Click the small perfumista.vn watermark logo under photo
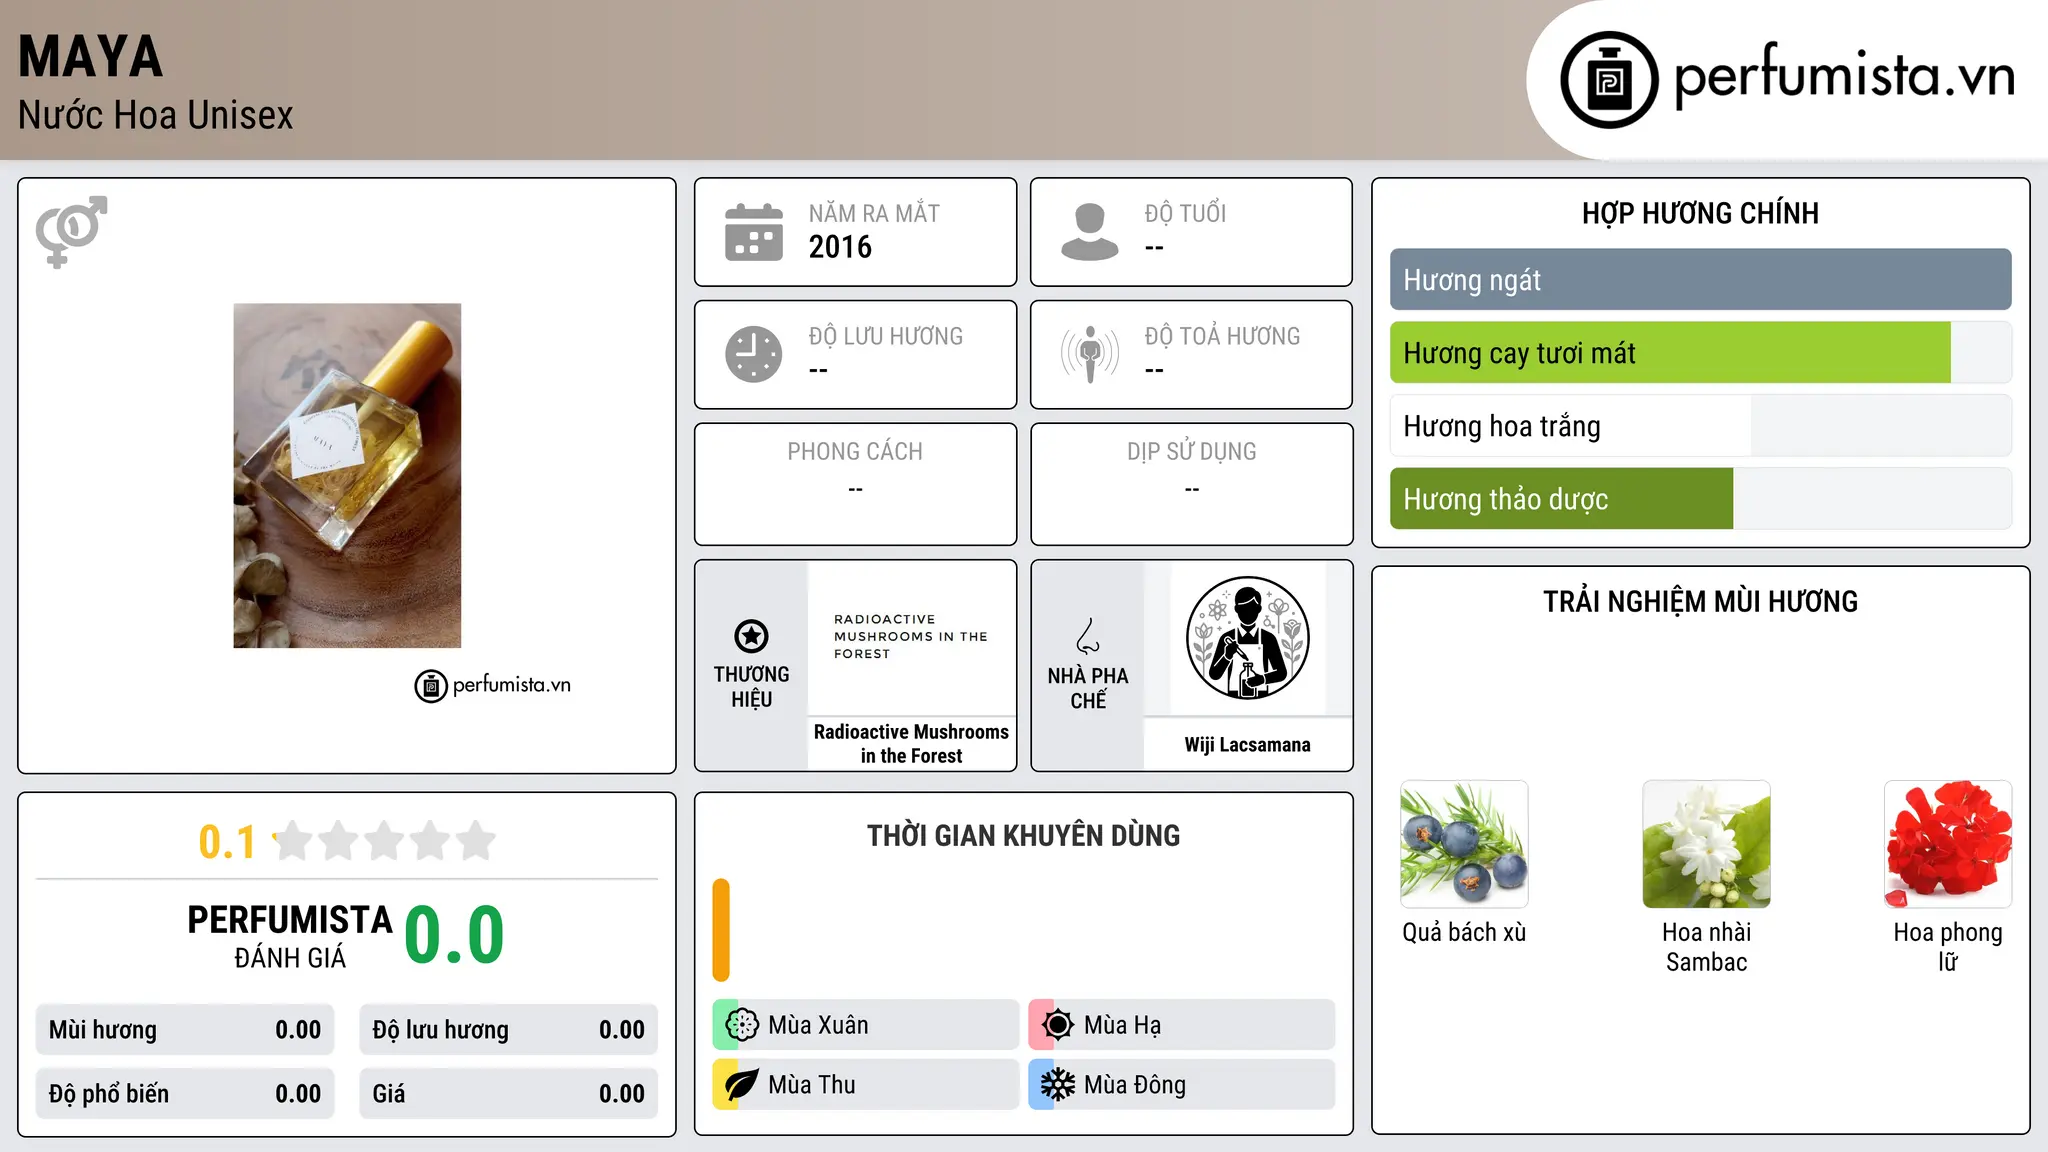Image resolution: width=2048 pixels, height=1152 pixels. pyautogui.click(x=493, y=686)
